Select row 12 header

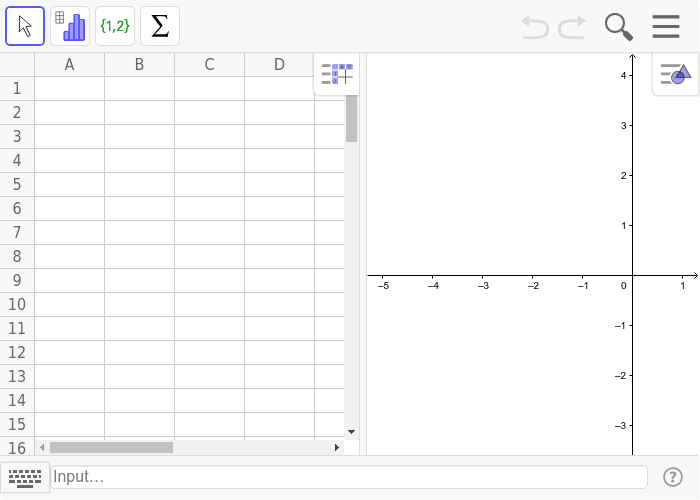17,353
